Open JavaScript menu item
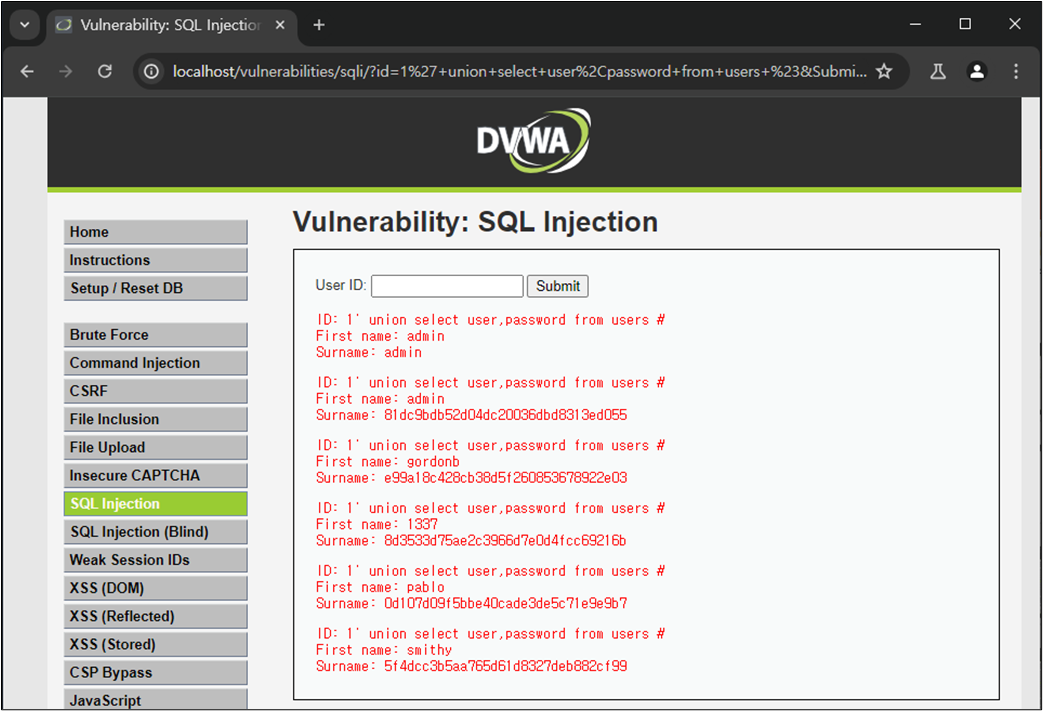Screen dimensions: 1043x711 coord(156,700)
